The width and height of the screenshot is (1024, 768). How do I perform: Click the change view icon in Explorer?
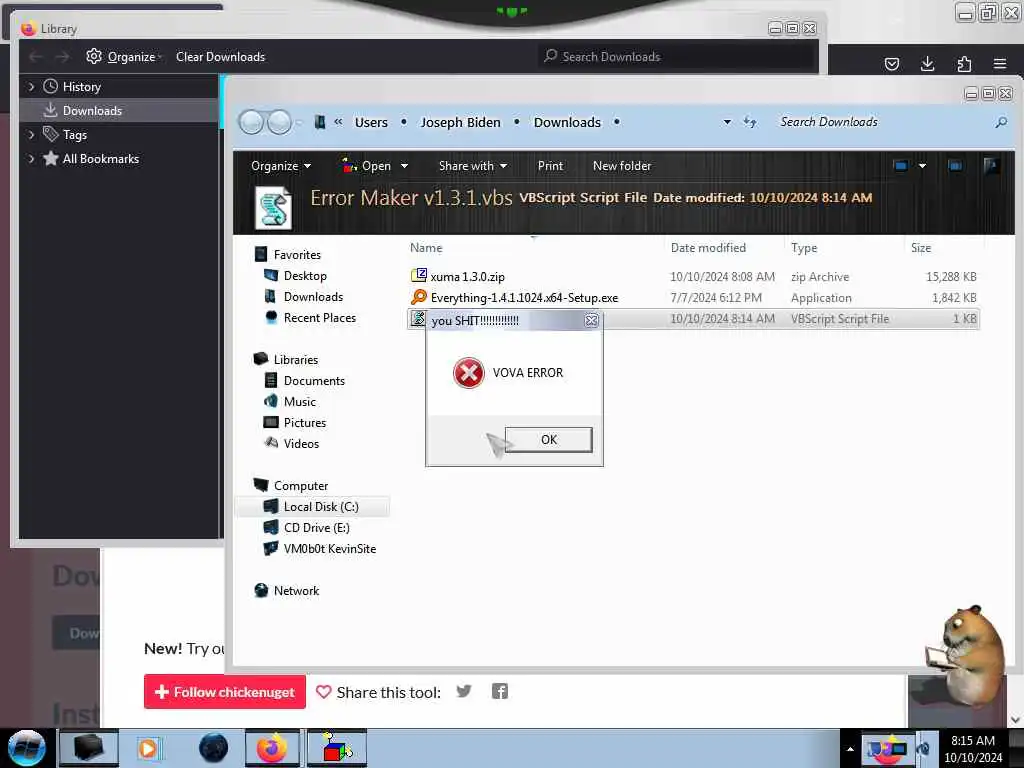tap(901, 166)
